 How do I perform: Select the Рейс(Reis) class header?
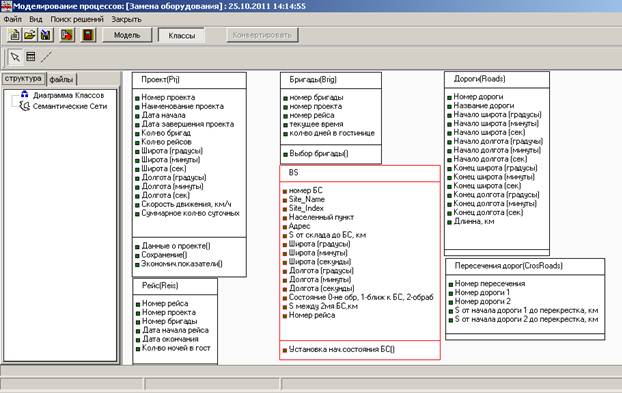click(175, 286)
